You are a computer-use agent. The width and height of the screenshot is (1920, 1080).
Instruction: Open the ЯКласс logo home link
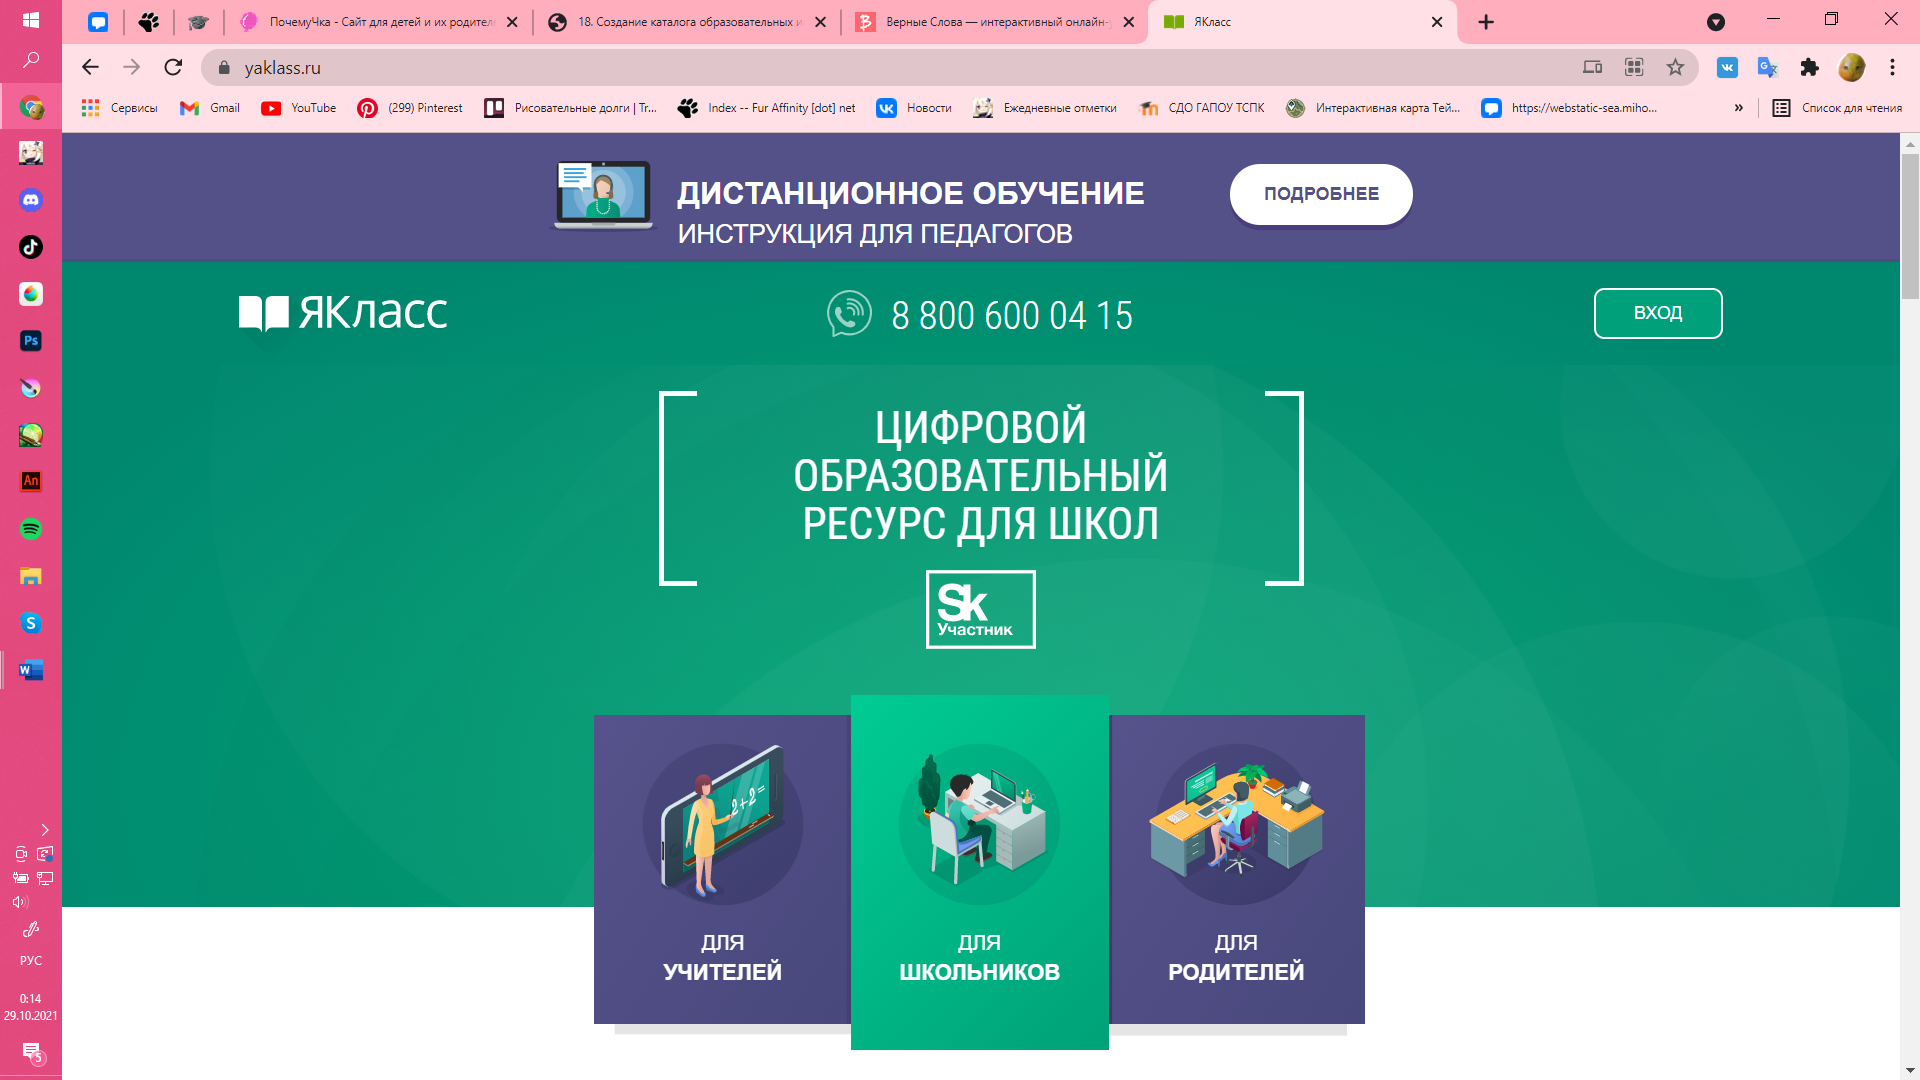pyautogui.click(x=343, y=313)
